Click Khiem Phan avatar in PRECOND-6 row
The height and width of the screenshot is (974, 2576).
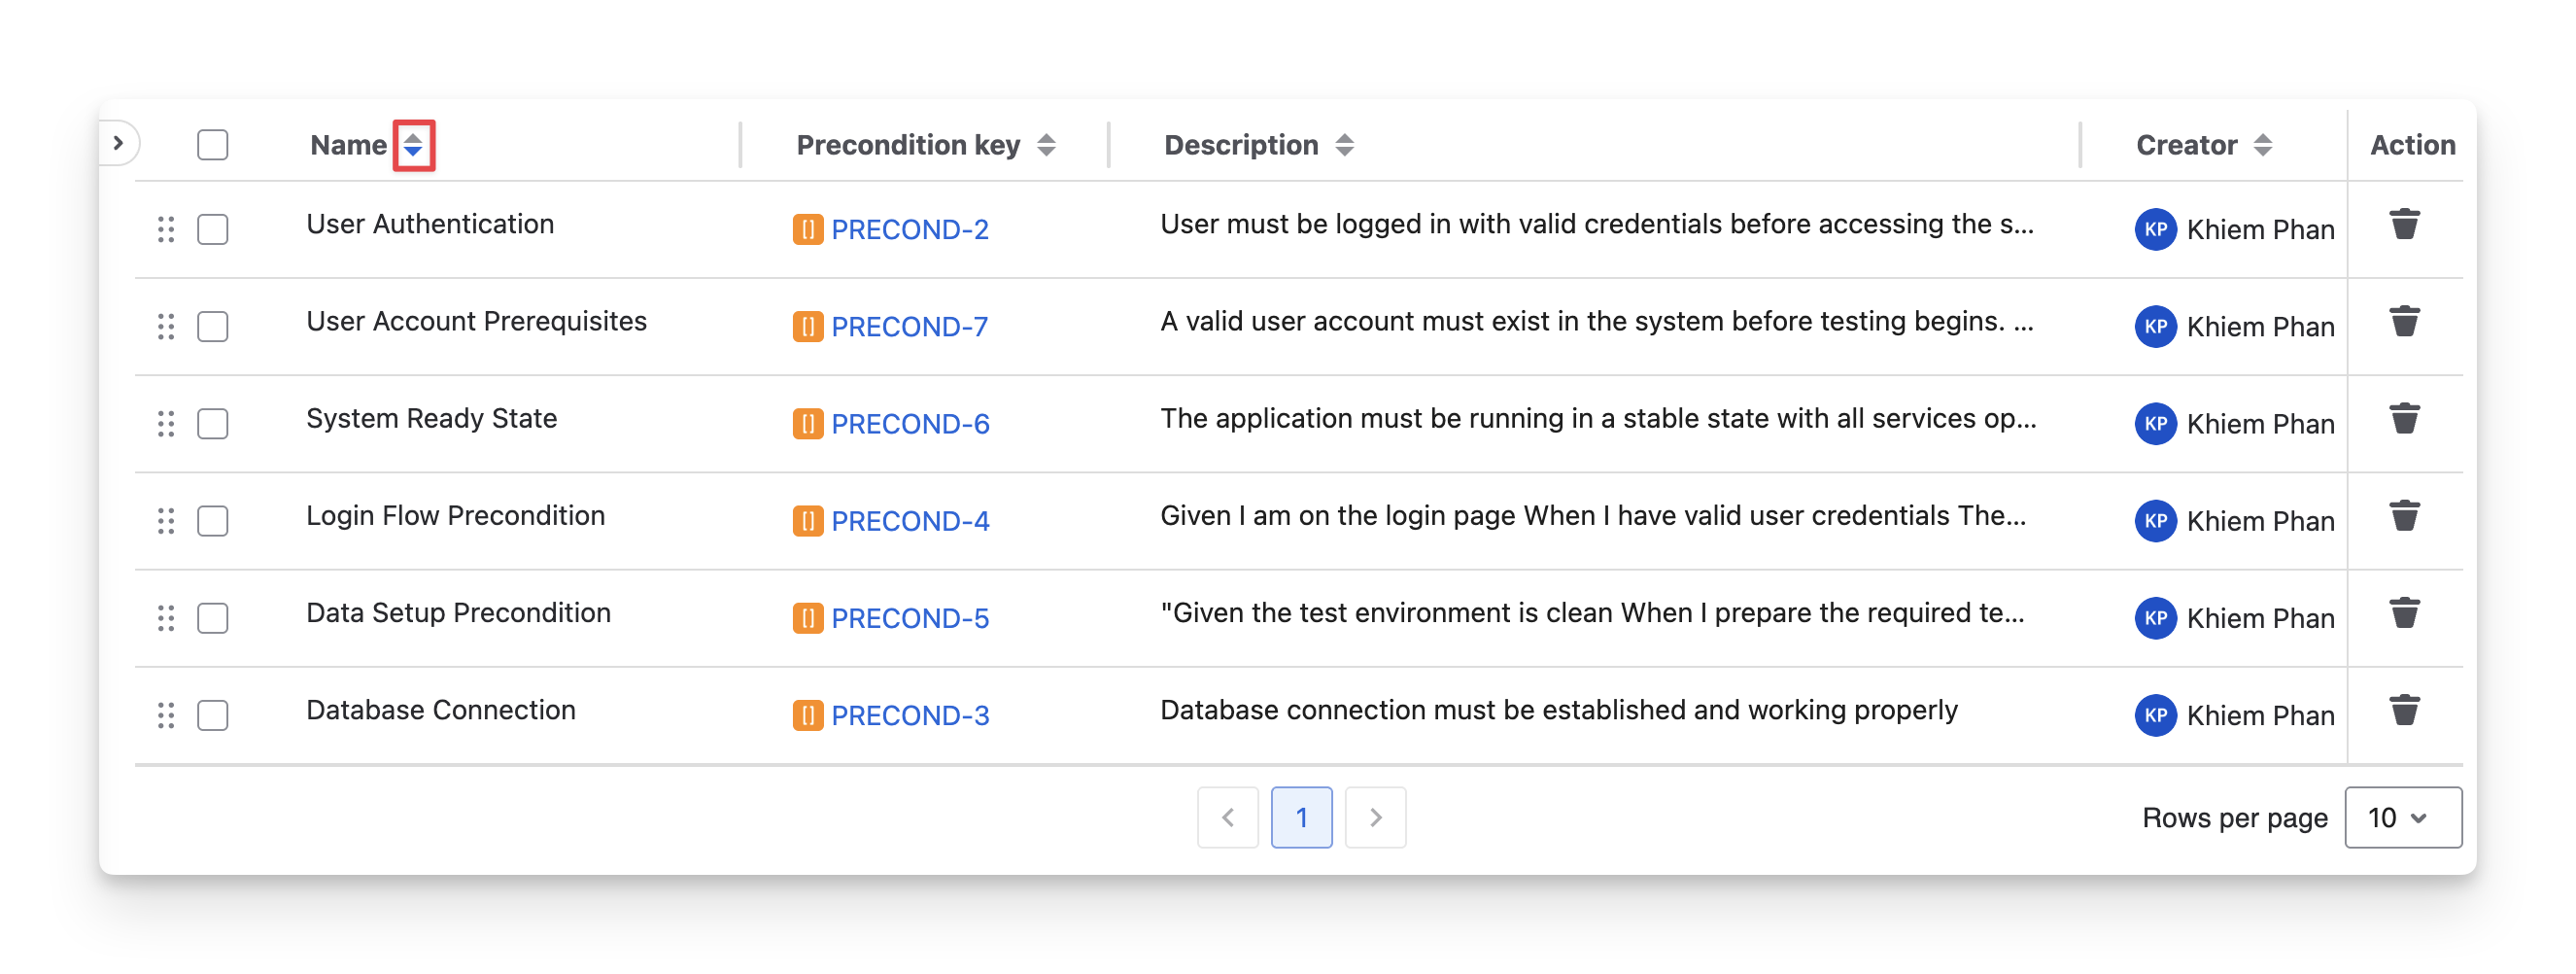tap(2155, 424)
